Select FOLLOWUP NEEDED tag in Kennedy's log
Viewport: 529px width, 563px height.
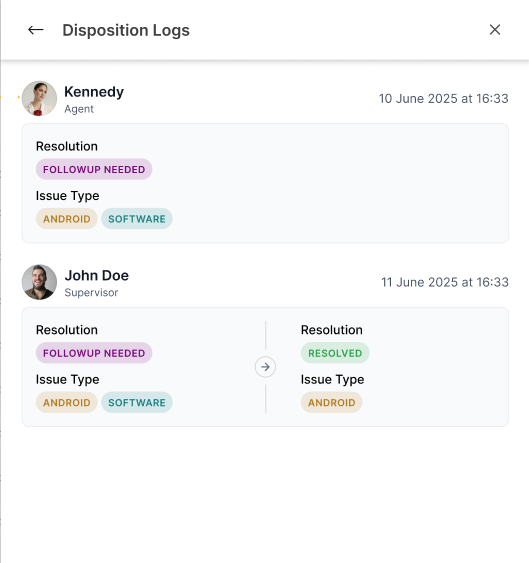94,169
